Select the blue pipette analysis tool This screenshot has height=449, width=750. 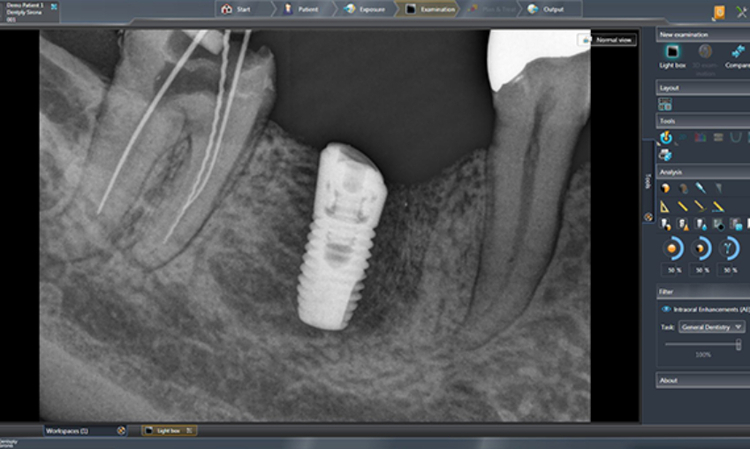click(701, 188)
